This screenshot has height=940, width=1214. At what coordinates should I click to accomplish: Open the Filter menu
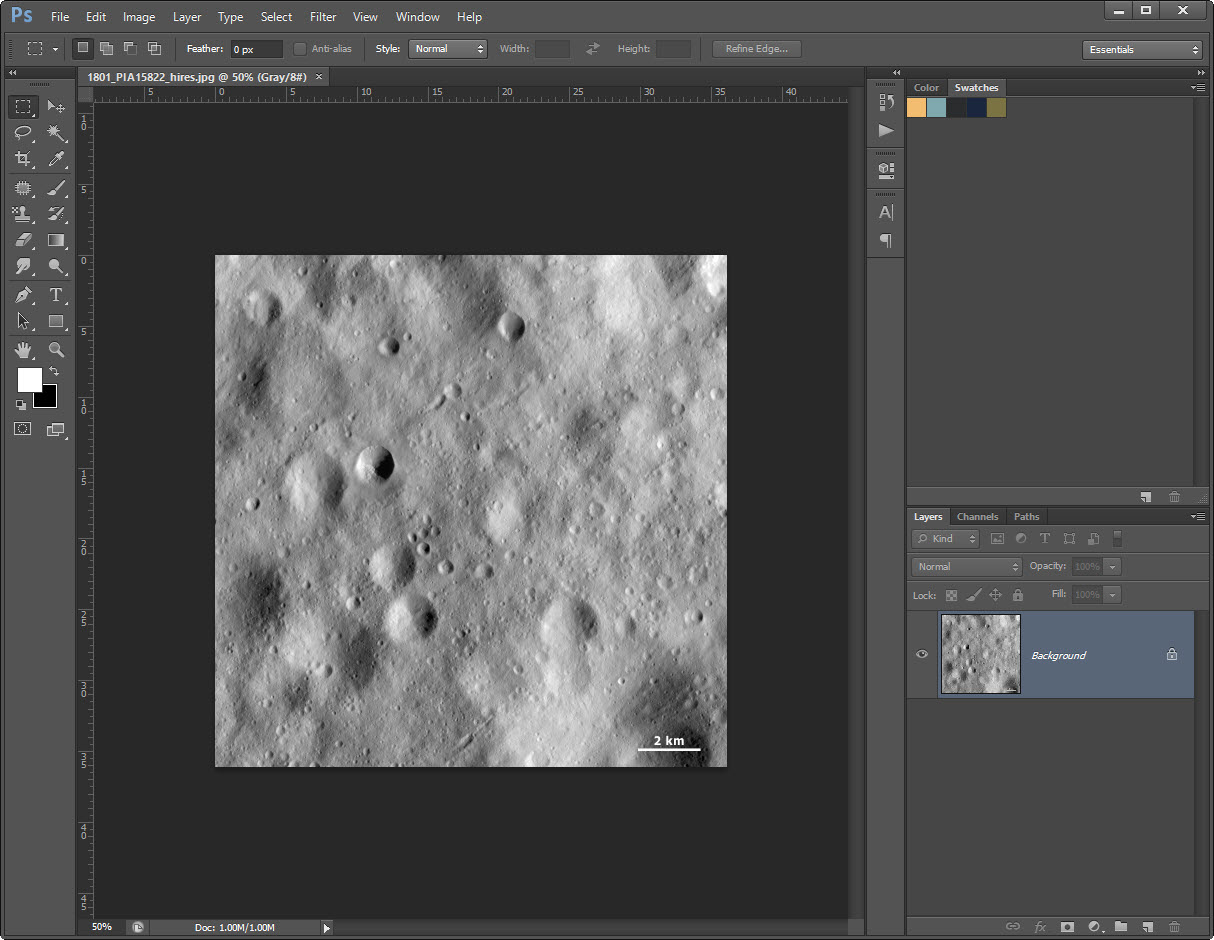point(323,17)
